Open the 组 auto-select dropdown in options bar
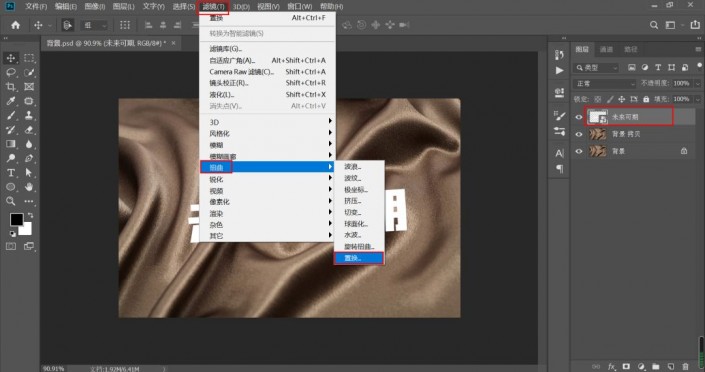The image size is (705, 372). (x=94, y=25)
